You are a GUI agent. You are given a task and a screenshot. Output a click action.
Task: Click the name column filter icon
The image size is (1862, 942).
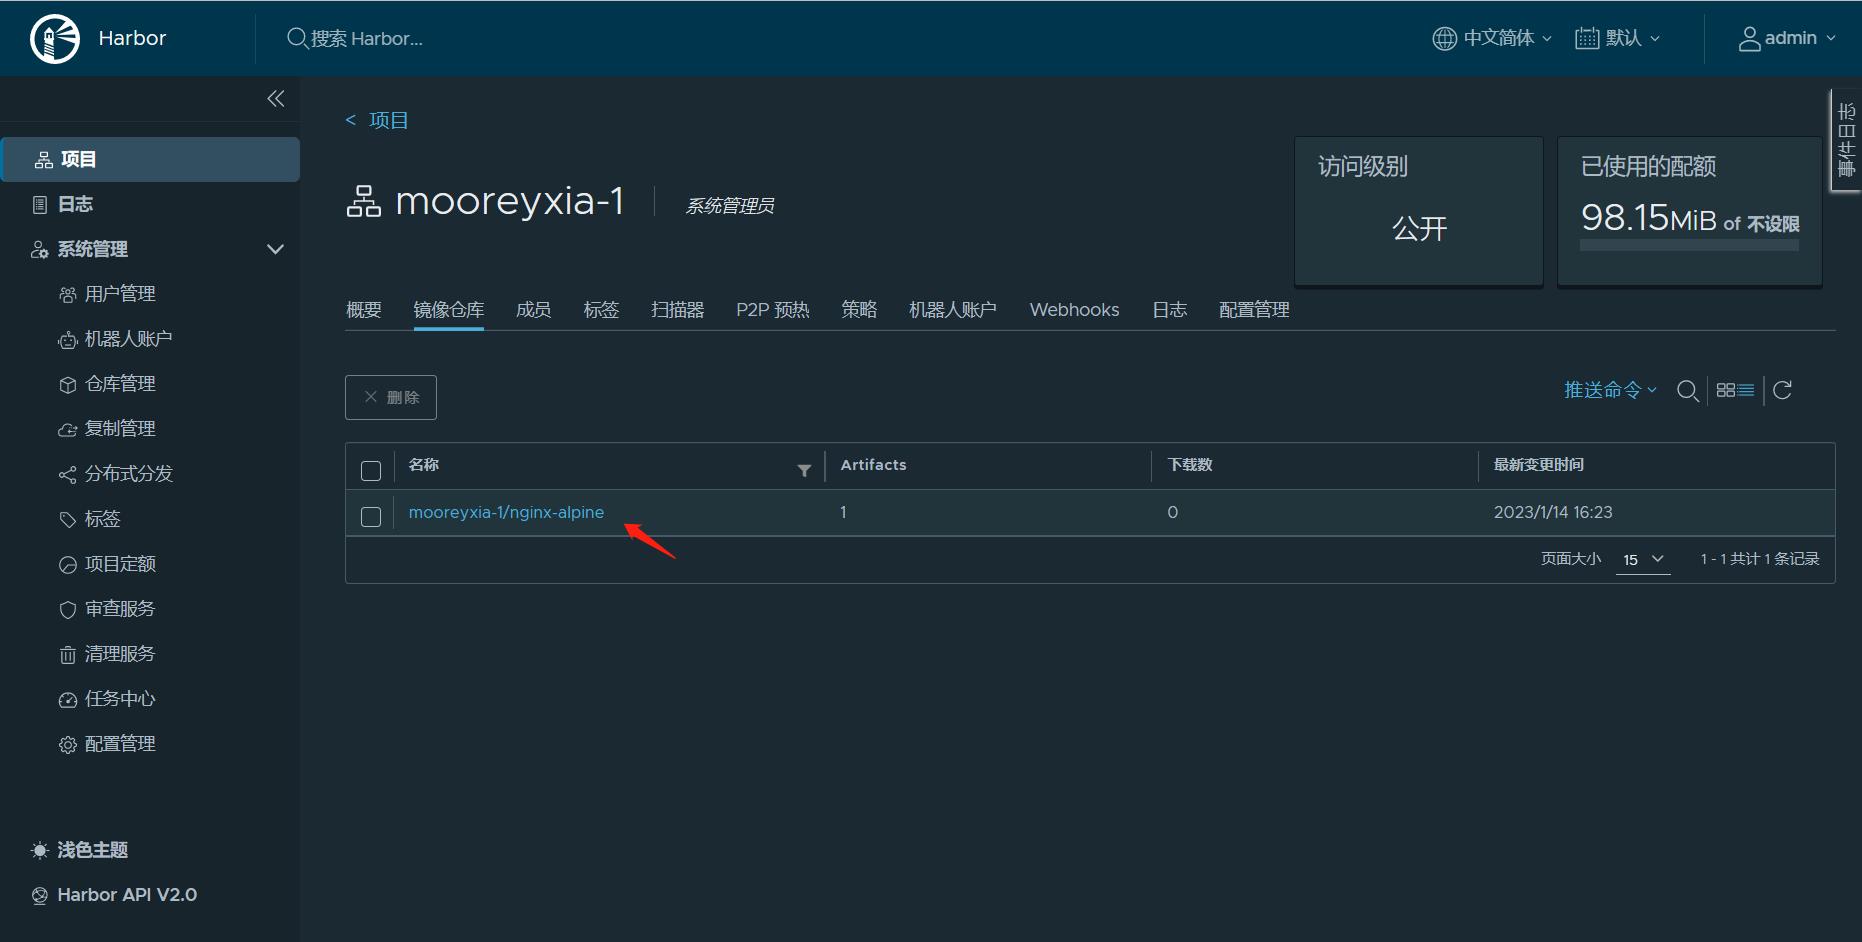click(x=804, y=470)
